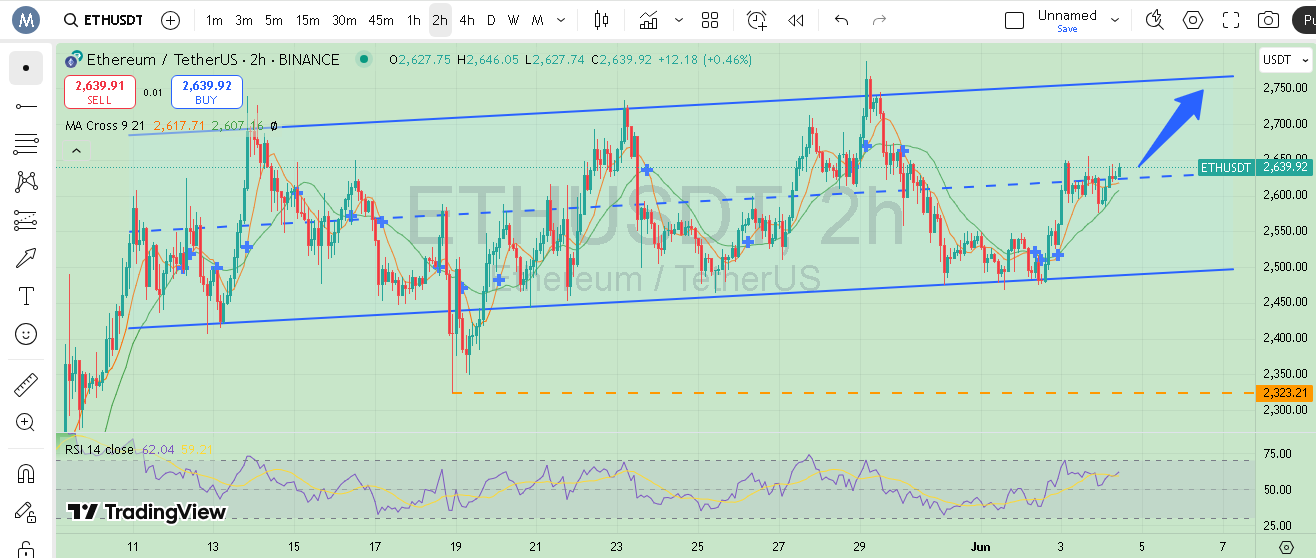Toggle lock all drawing tools
This screenshot has height=558, width=1316.
tap(26, 548)
